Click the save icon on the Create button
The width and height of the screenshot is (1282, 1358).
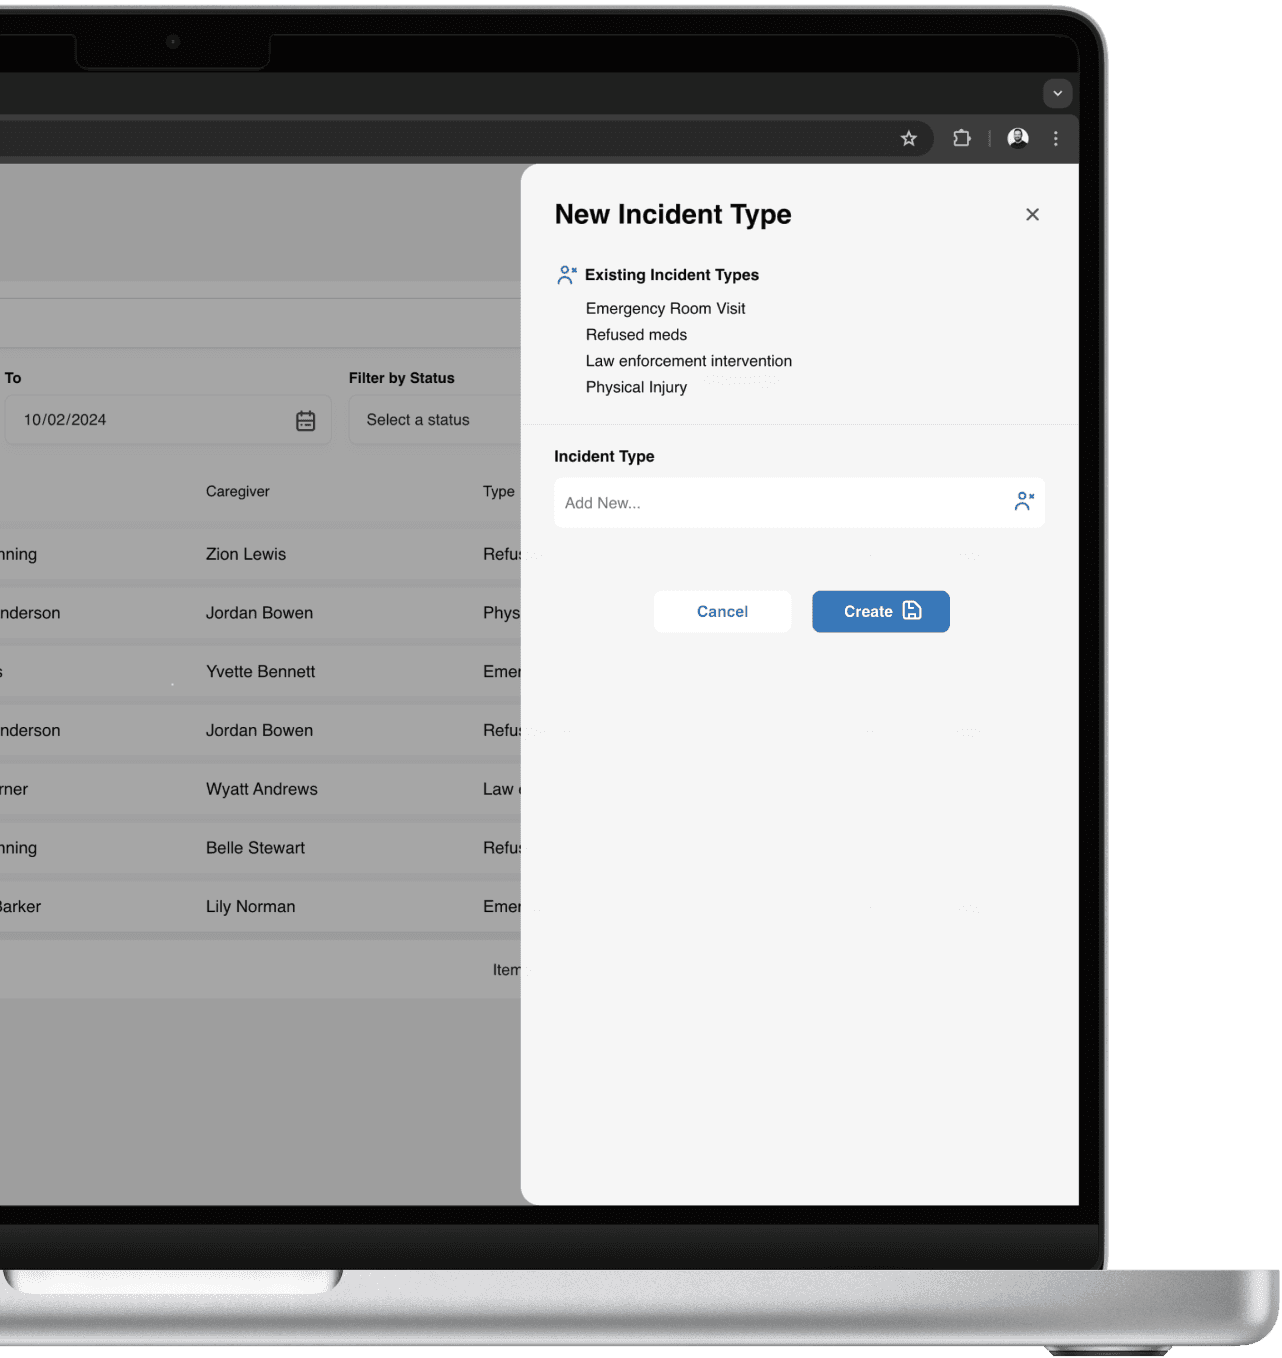[910, 611]
